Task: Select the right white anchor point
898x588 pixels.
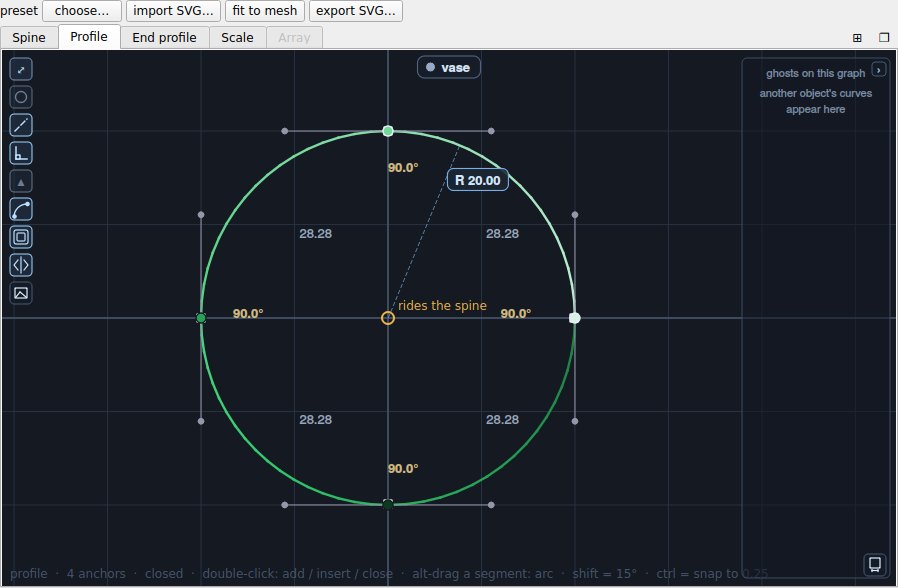Action: tap(575, 318)
